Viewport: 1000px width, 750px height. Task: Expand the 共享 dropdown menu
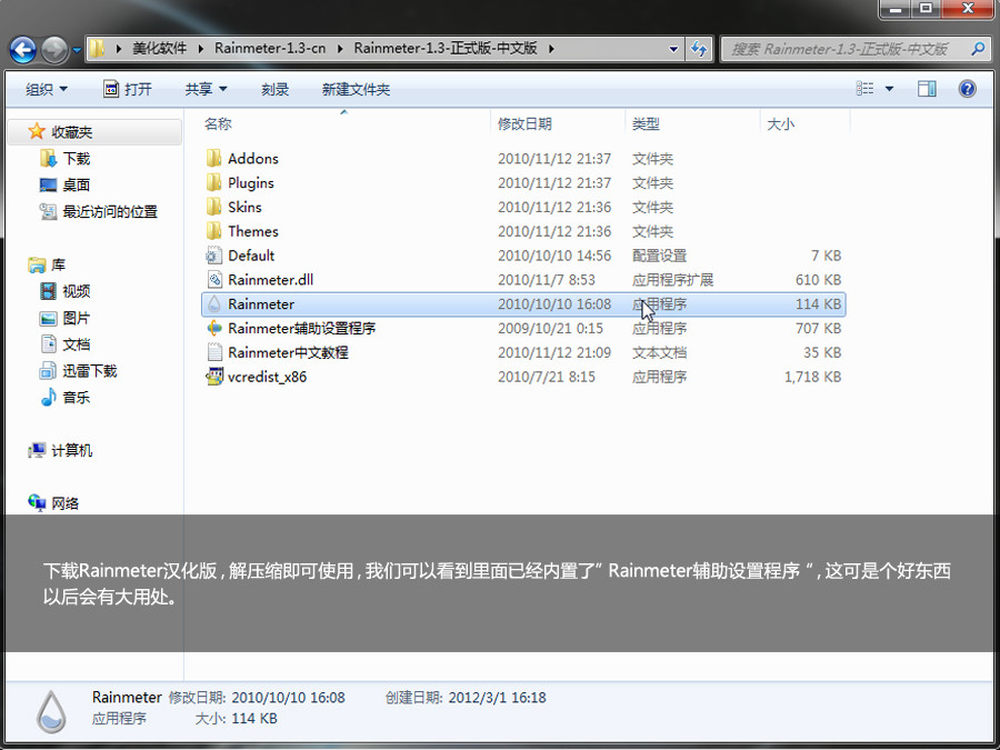click(205, 89)
